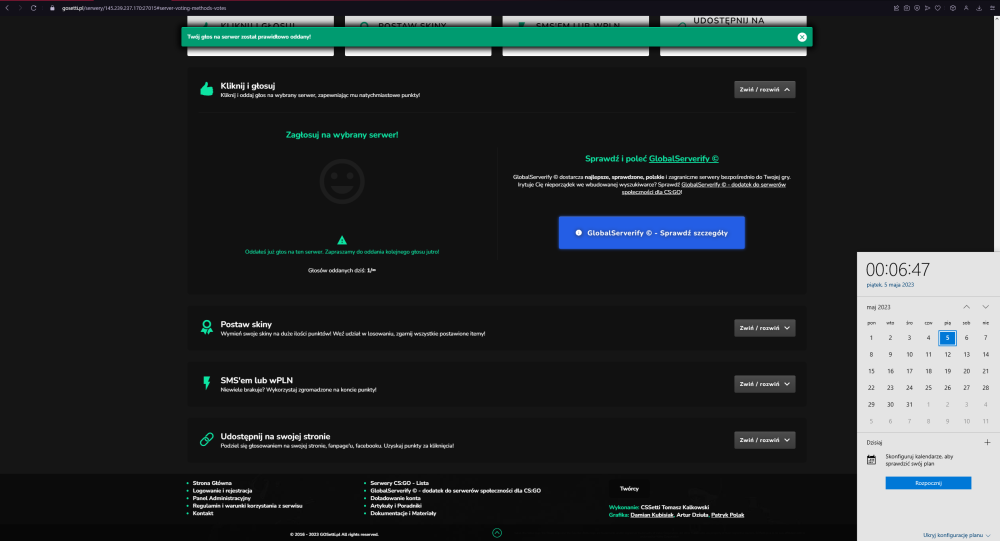This screenshot has width=1000, height=541.
Task: Click the thumbs-up icon beside Kliknij i głosuj
Action: click(x=207, y=89)
